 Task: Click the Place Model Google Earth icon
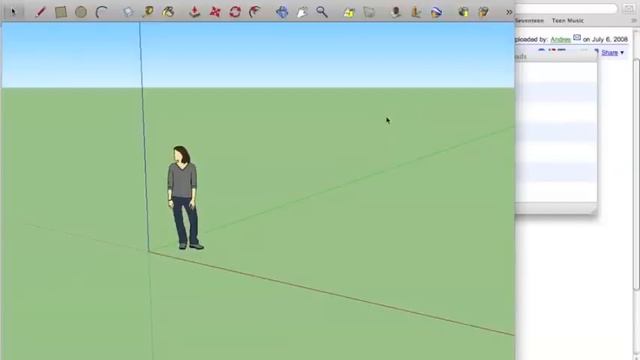tap(436, 12)
